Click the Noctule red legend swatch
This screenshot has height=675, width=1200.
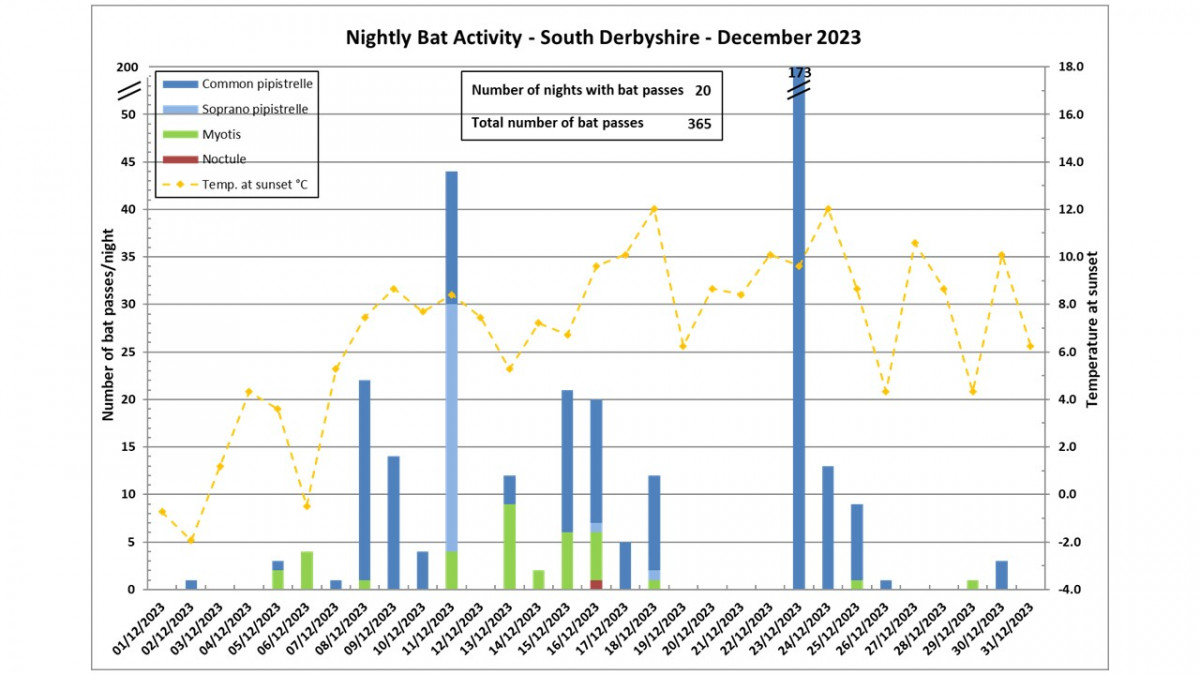[179, 159]
